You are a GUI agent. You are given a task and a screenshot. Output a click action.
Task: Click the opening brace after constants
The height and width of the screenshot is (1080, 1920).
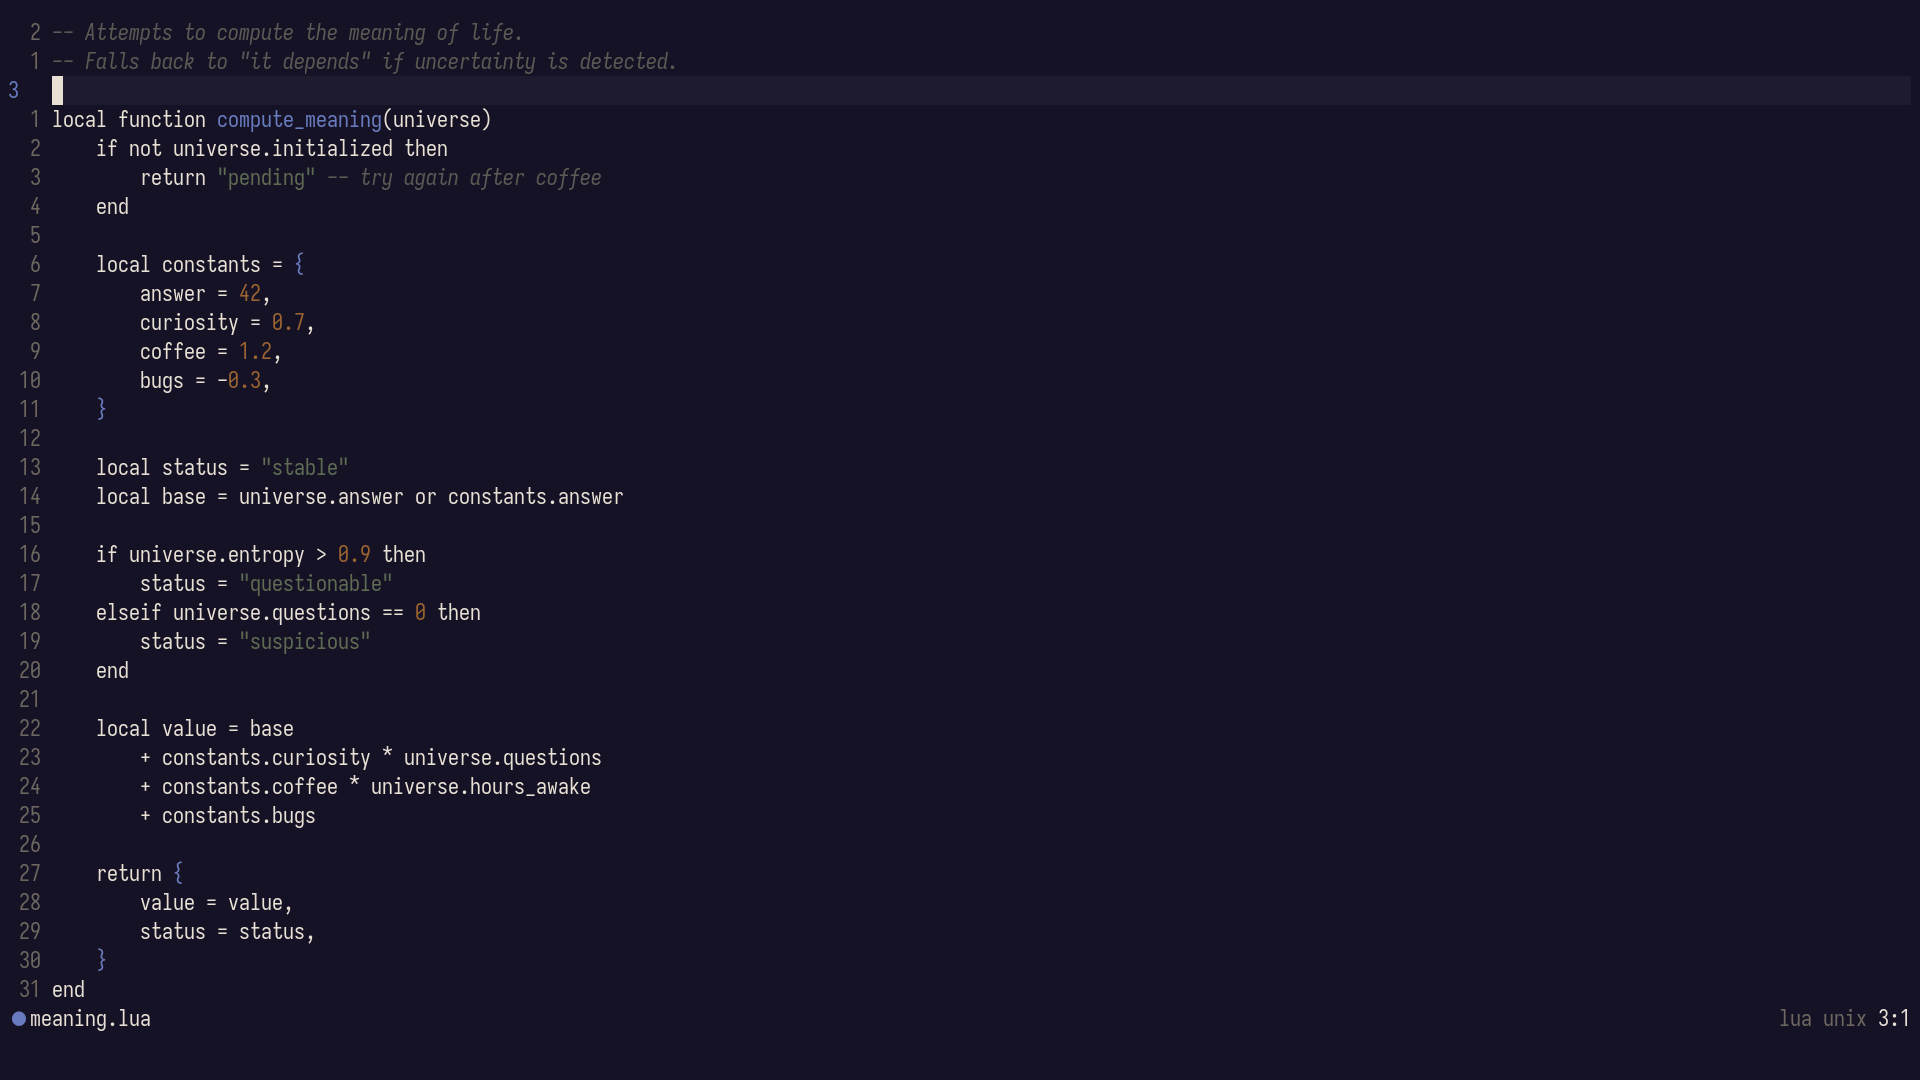click(299, 265)
